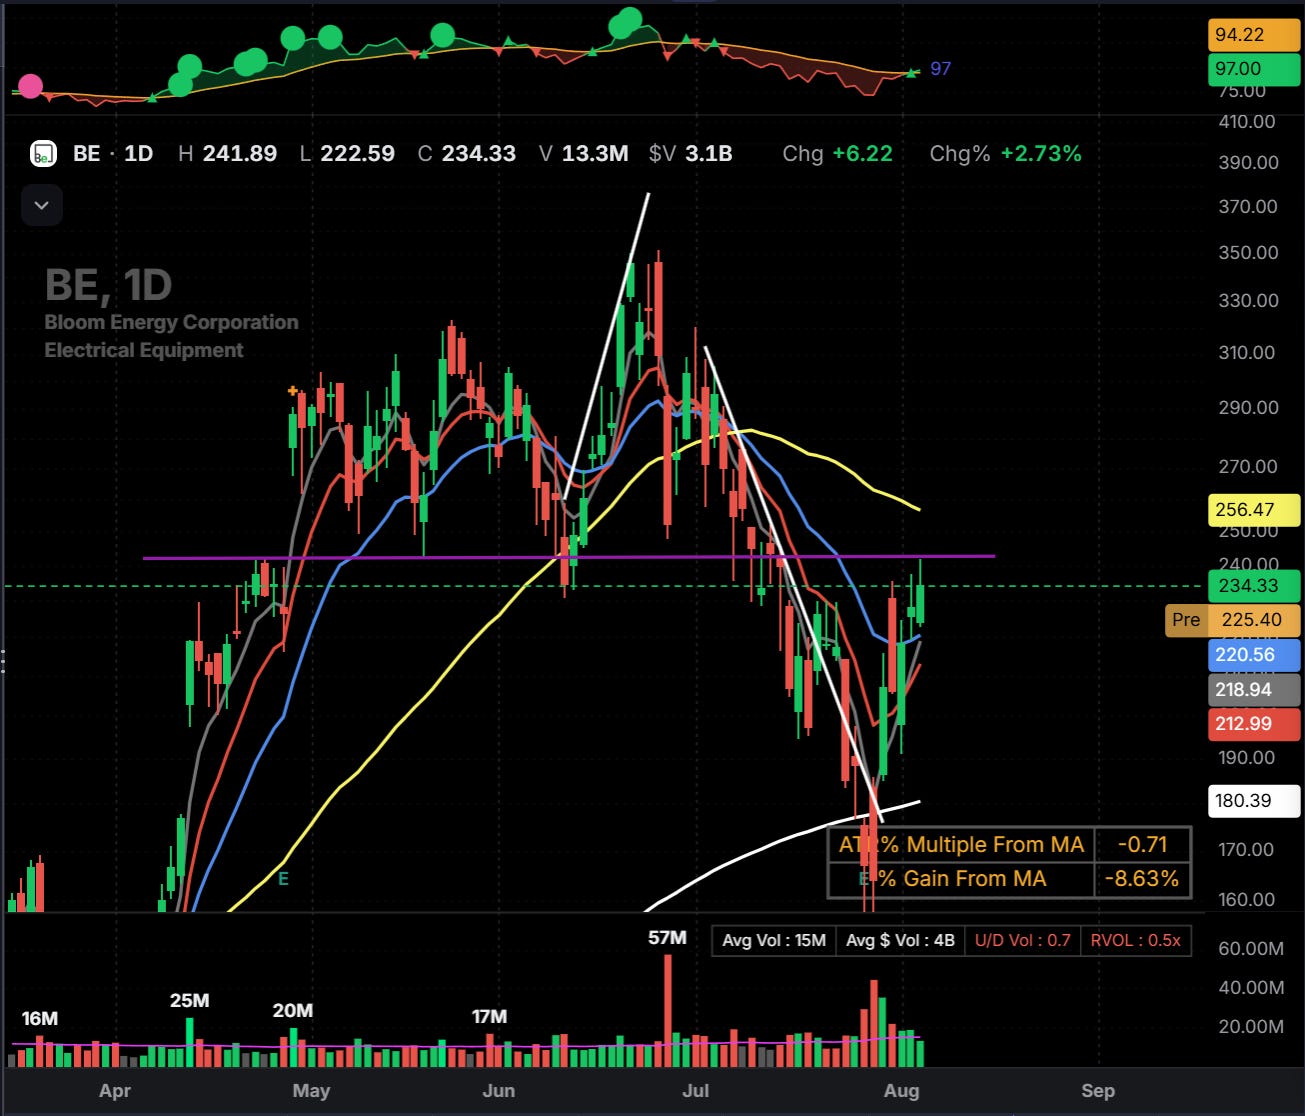Click the Jun label on the time axis

(x=498, y=1091)
